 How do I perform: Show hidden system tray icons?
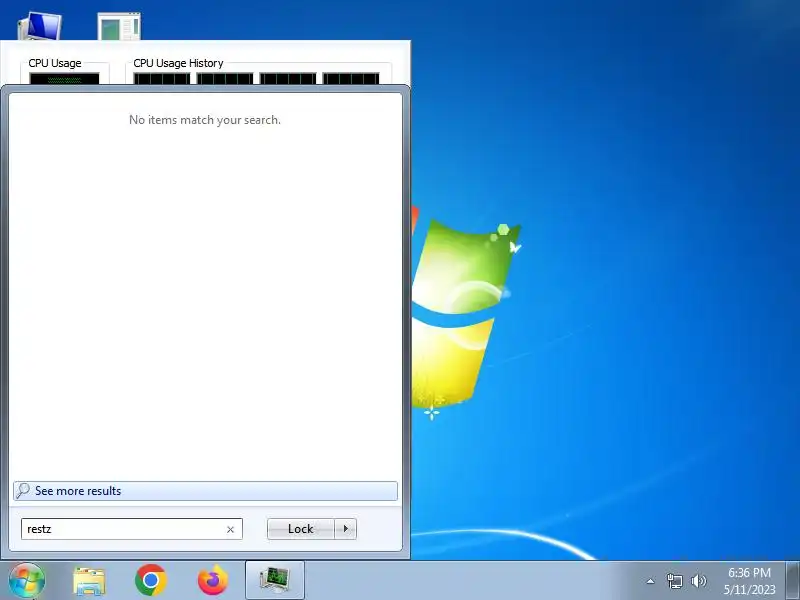[651, 581]
